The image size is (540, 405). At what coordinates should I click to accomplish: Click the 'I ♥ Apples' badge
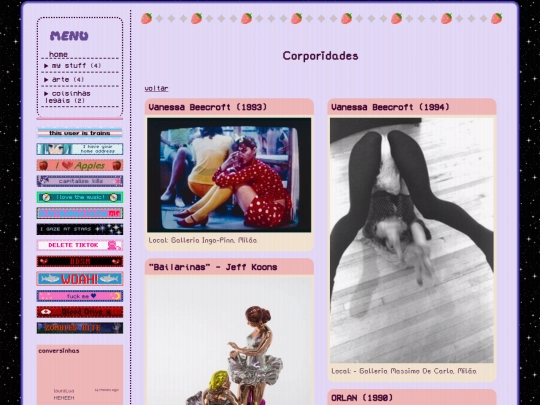[x=80, y=165]
